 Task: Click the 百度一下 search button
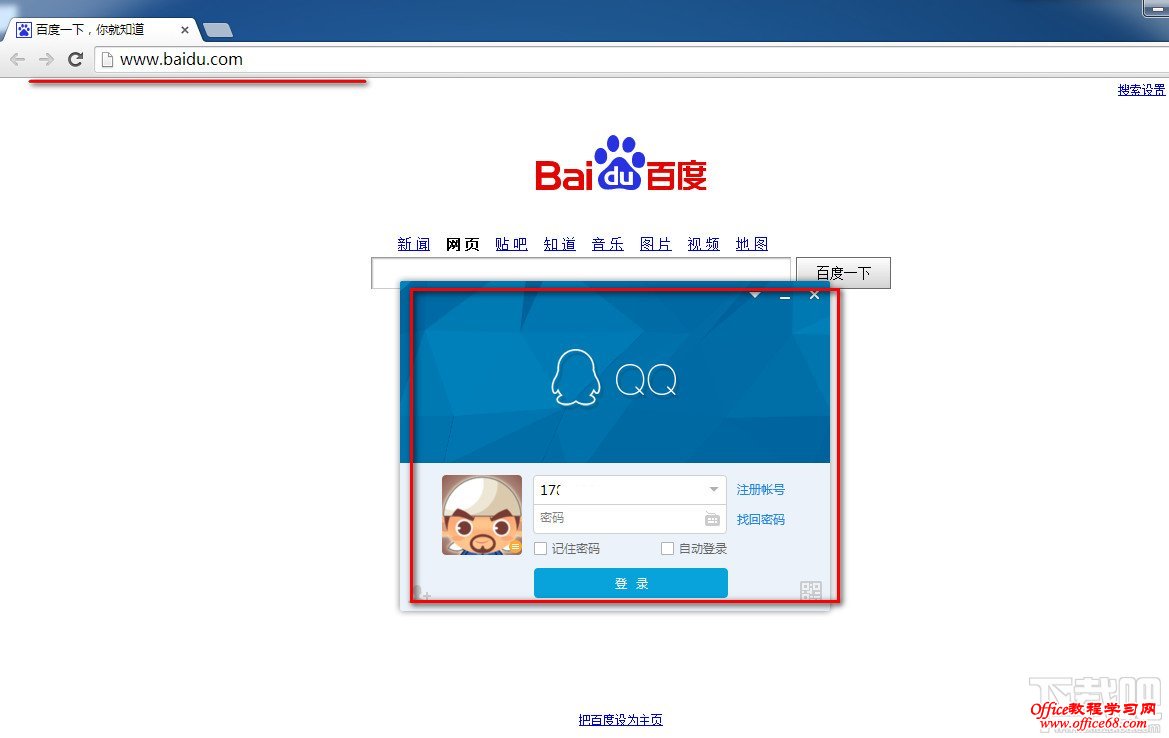click(843, 273)
